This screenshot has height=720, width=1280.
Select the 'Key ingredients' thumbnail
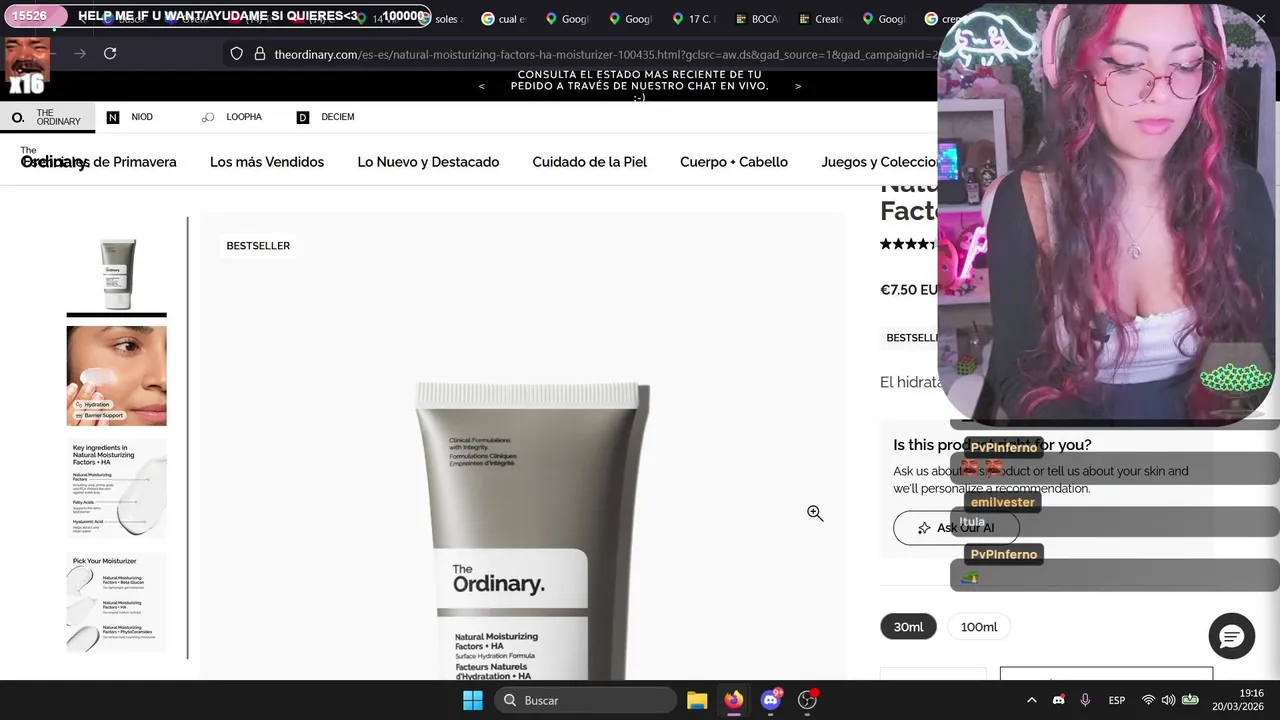point(117,489)
